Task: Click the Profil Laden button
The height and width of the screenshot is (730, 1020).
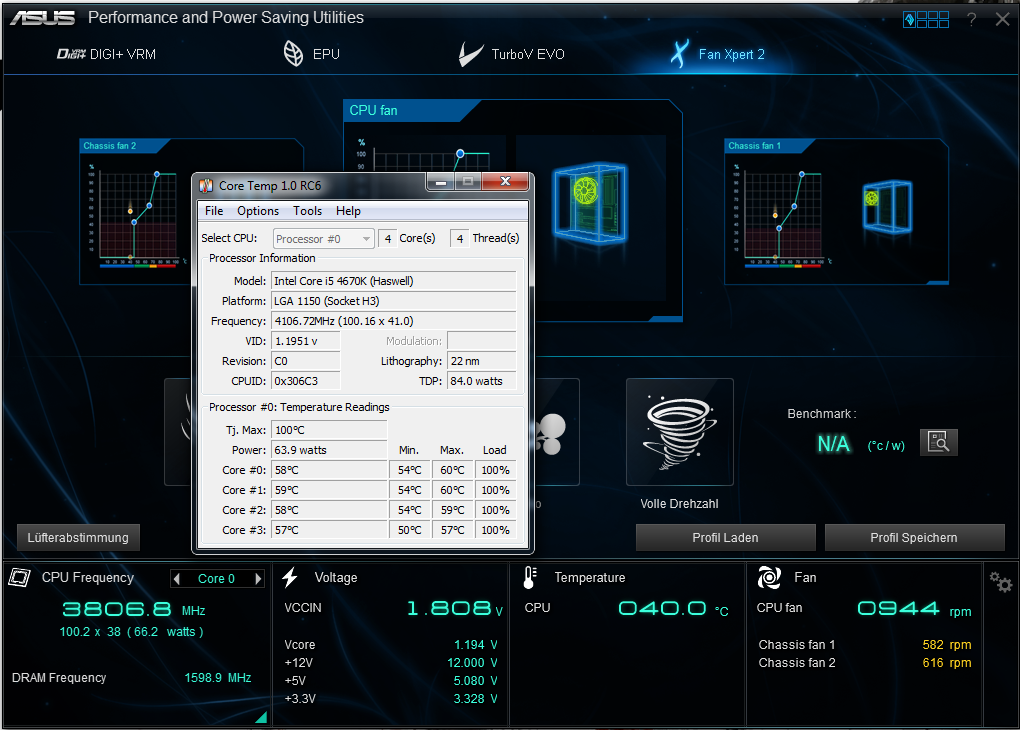Action: click(725, 537)
